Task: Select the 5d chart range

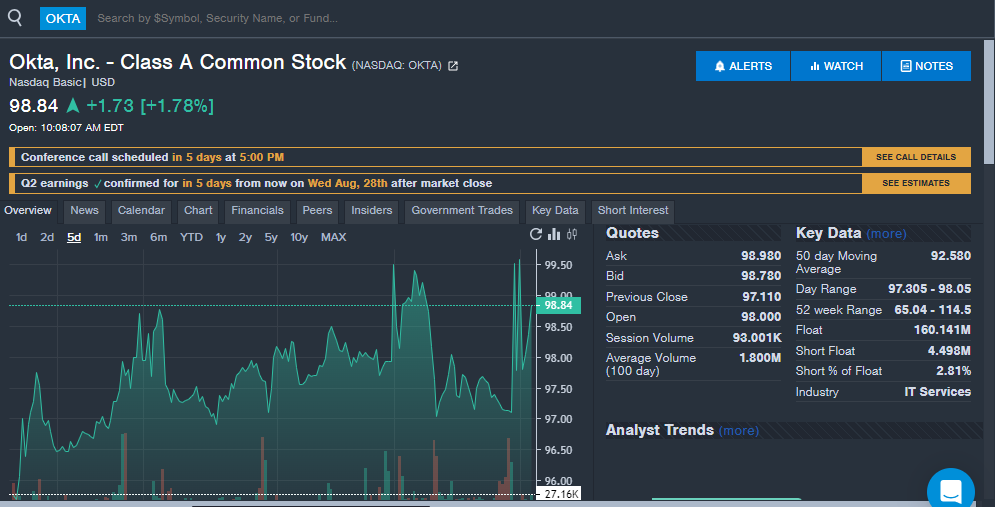Action: 74,237
